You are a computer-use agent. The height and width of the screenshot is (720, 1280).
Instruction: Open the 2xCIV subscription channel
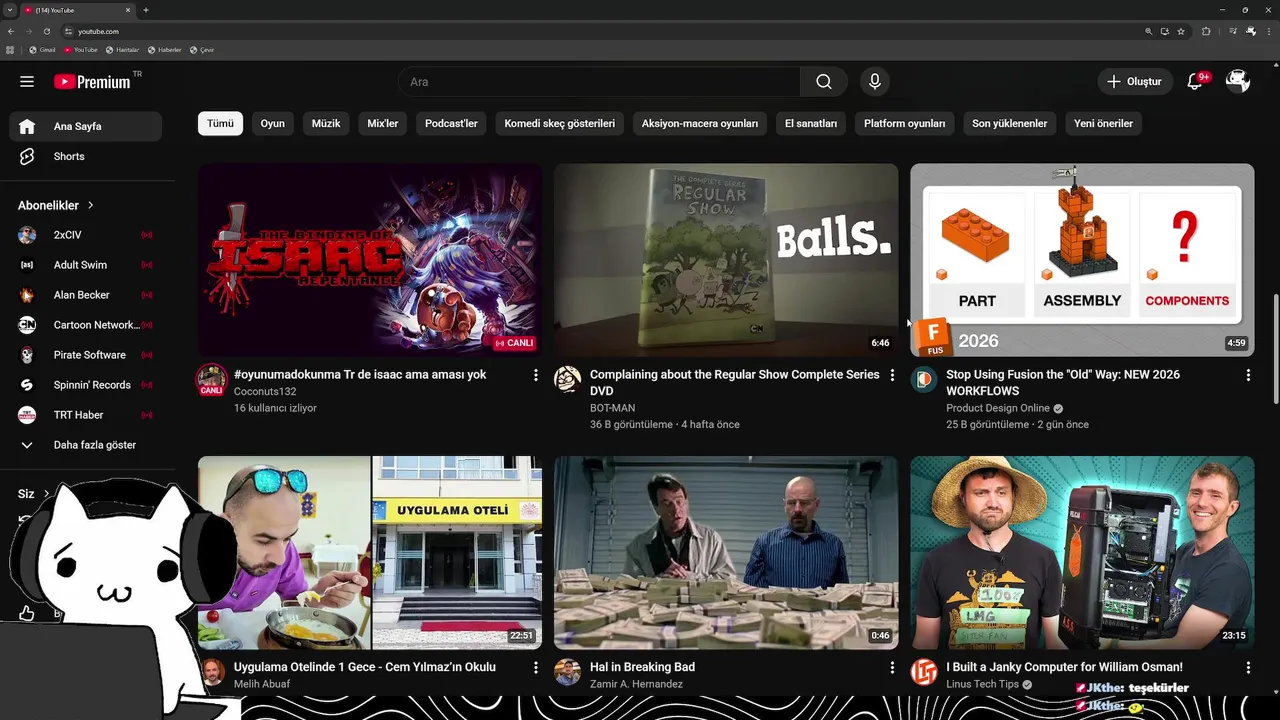coord(86,235)
